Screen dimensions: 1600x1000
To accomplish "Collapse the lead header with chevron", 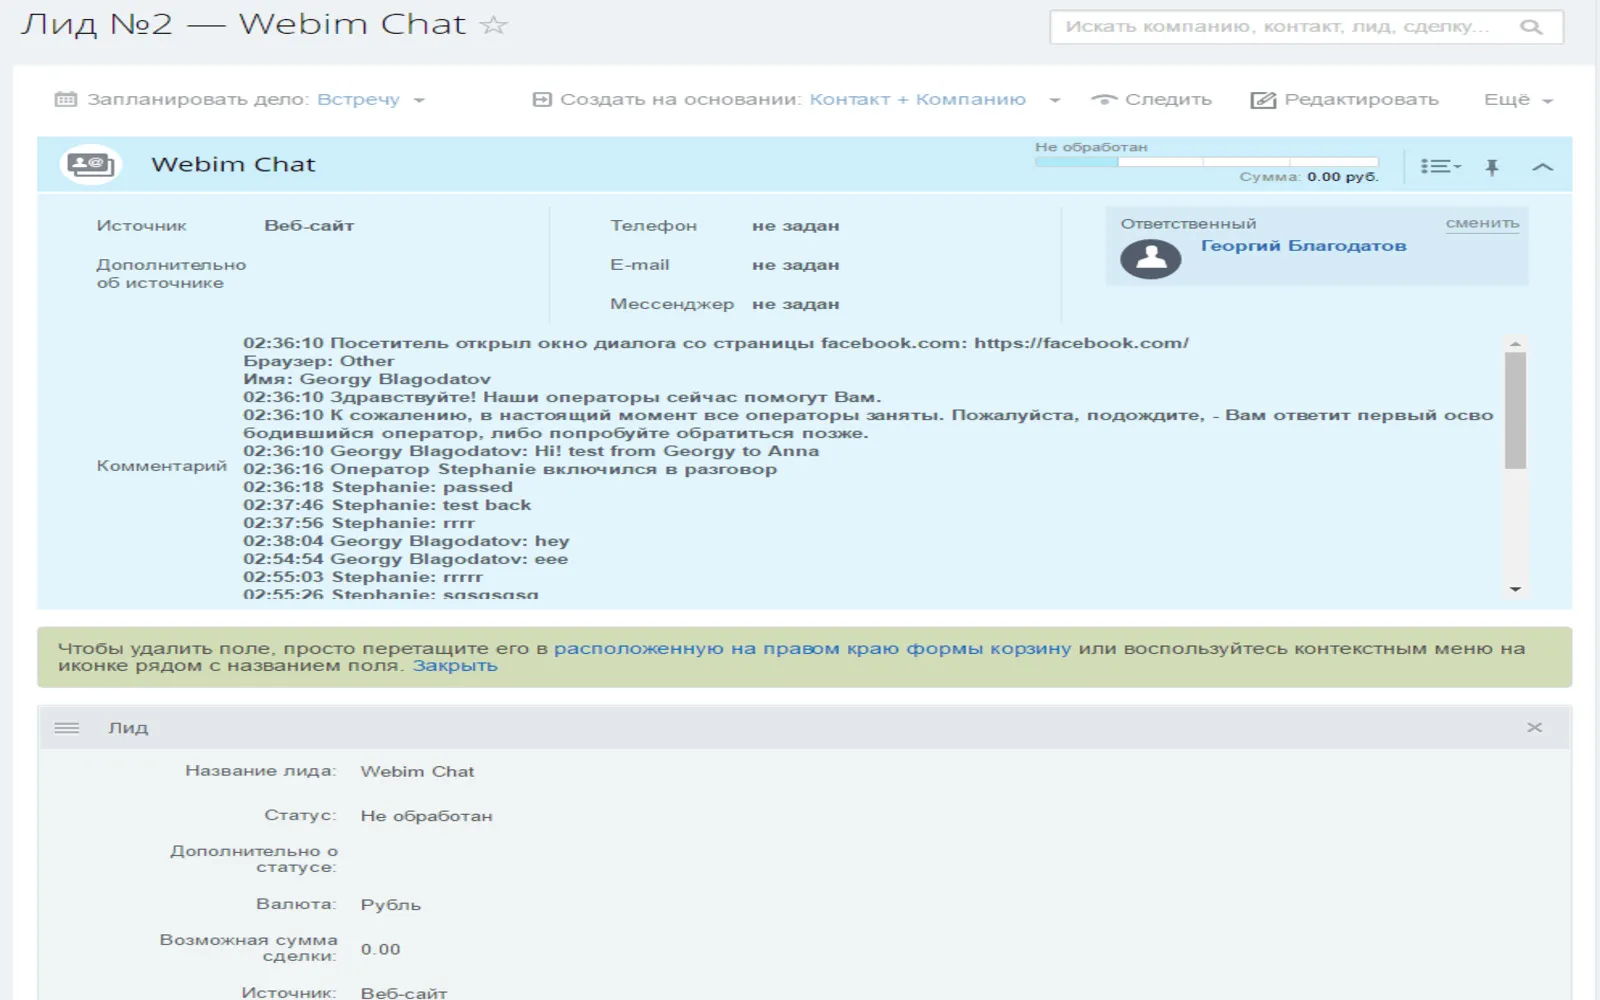I will (1543, 167).
